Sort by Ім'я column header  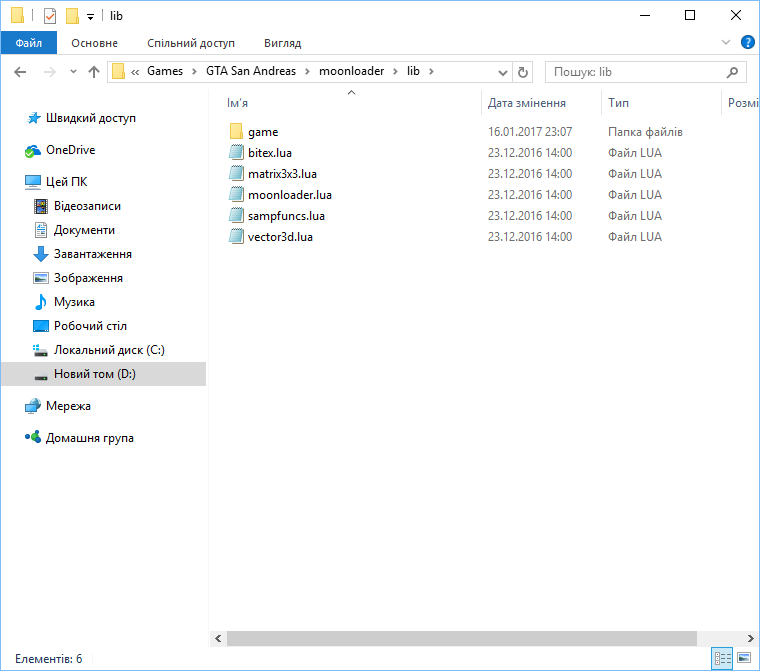coord(238,103)
